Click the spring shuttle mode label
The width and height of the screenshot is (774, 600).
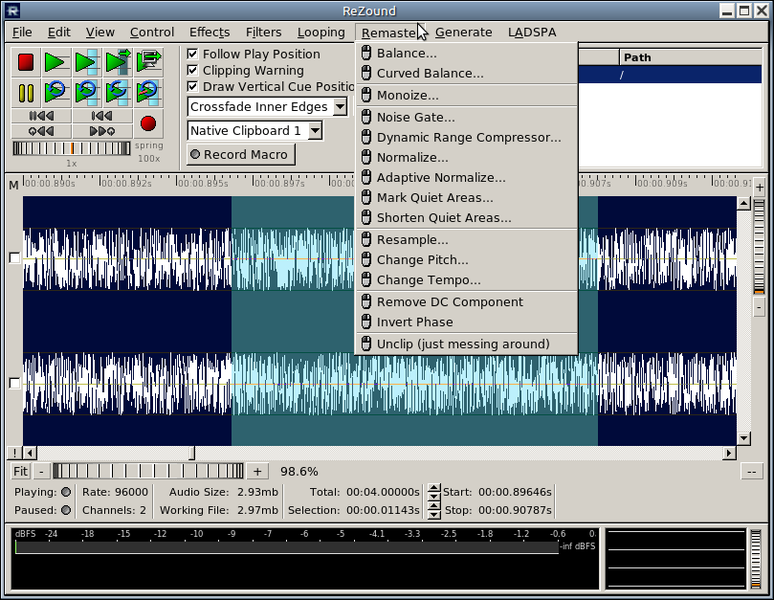[x=149, y=146]
